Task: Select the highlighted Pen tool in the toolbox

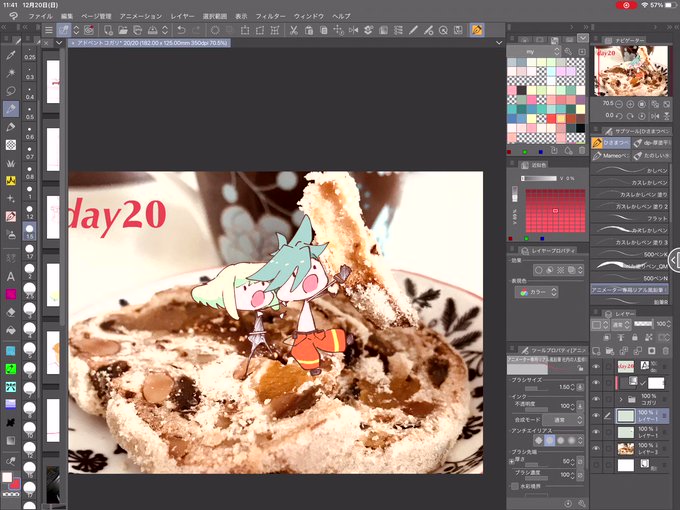Action: point(11,109)
